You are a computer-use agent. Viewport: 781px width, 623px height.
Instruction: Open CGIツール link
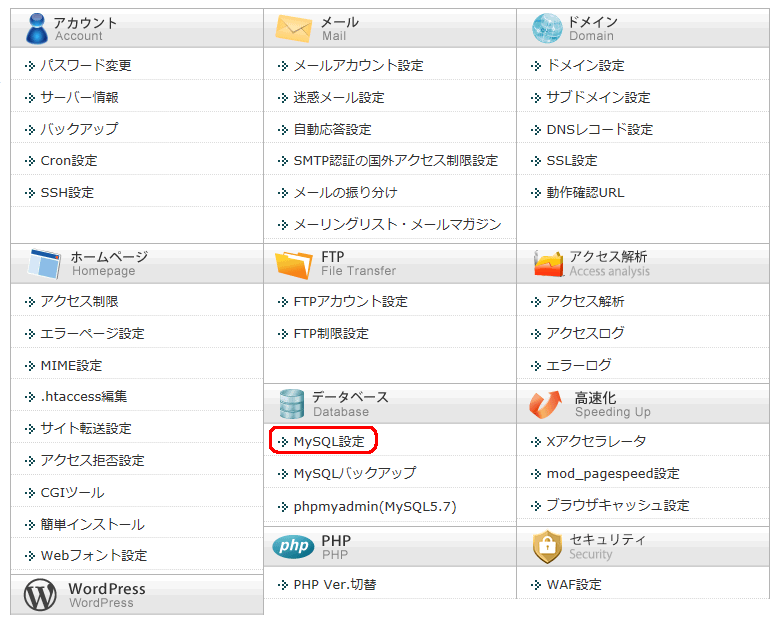point(72,493)
